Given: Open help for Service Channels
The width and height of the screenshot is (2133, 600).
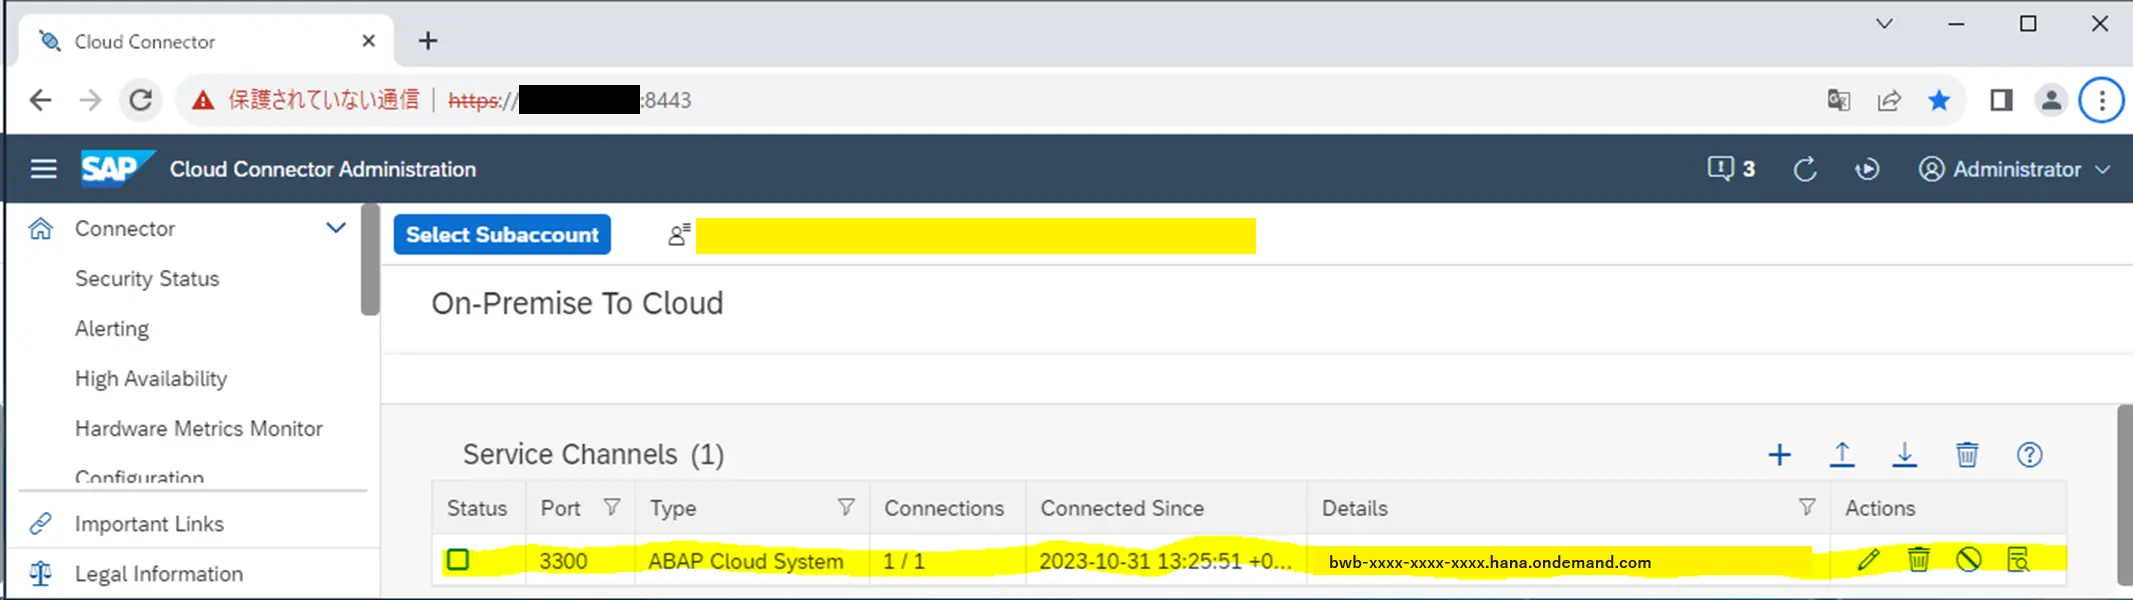Looking at the screenshot, I should coord(2029,455).
